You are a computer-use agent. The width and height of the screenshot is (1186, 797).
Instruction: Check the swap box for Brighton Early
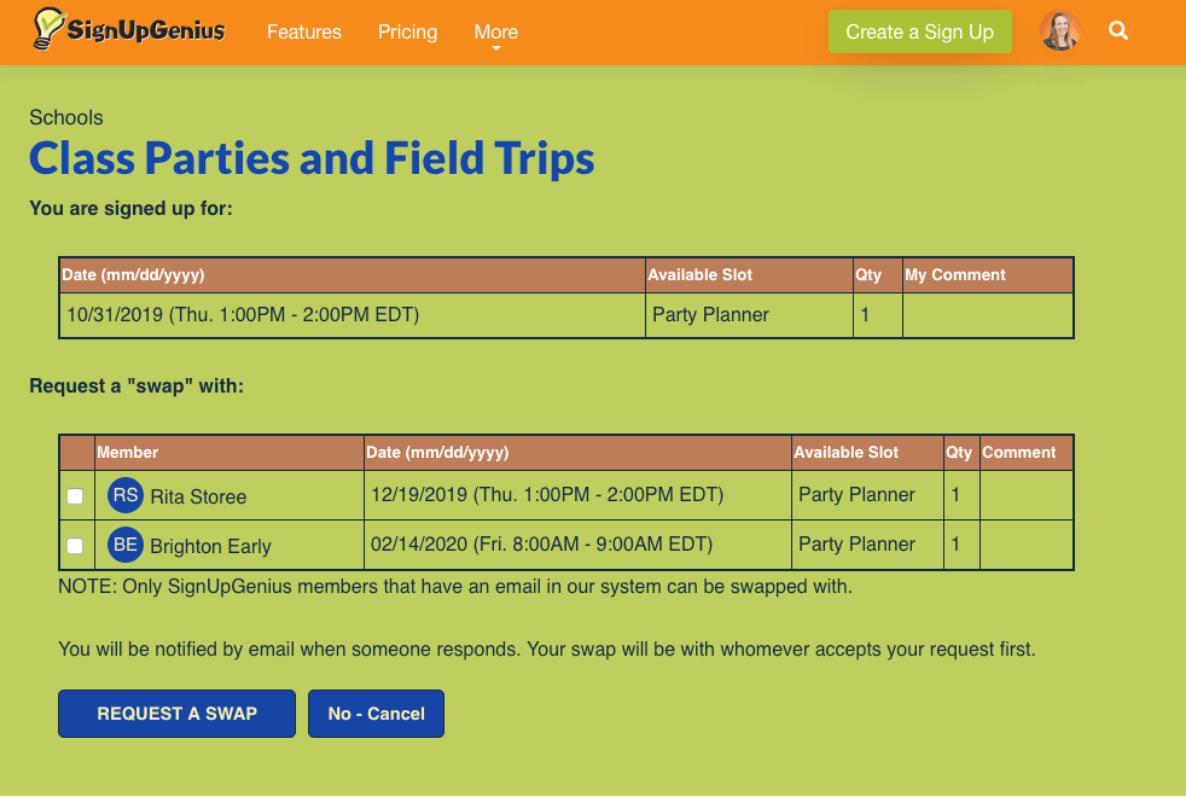(x=75, y=544)
